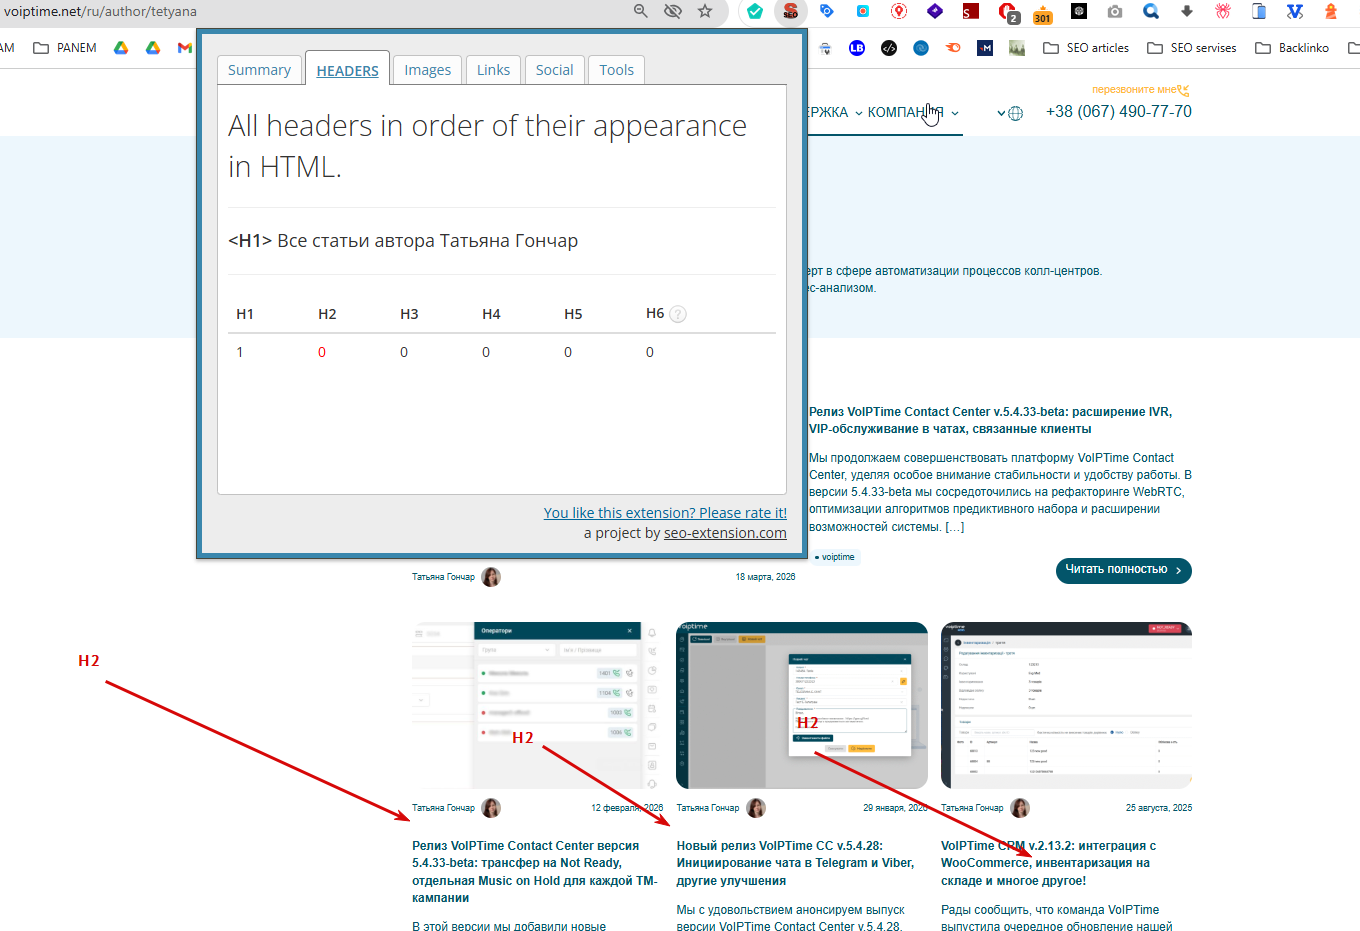The height and width of the screenshot is (931, 1360).
Task: Open the dark blue M bookmark icon
Action: (985, 47)
